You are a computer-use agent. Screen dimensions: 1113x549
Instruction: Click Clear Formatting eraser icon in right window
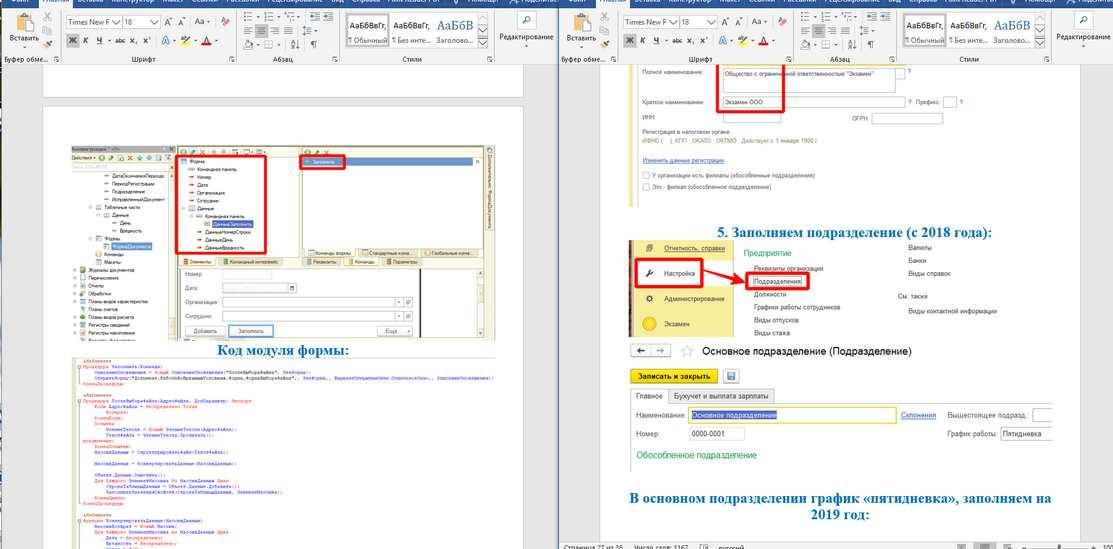(x=782, y=21)
